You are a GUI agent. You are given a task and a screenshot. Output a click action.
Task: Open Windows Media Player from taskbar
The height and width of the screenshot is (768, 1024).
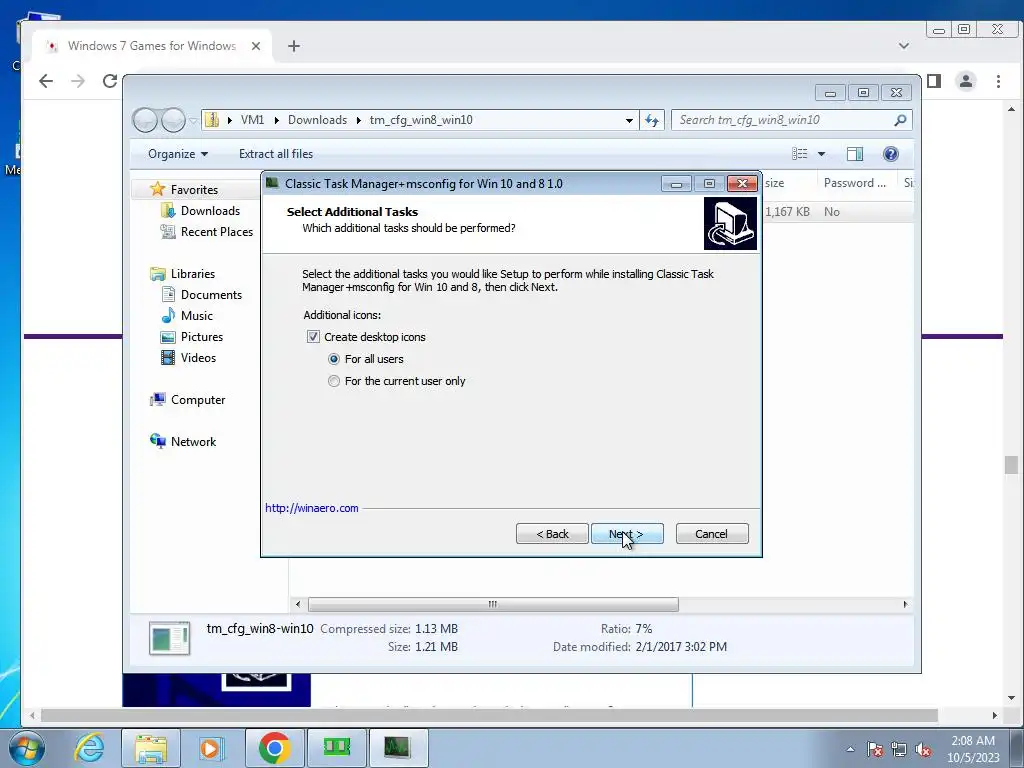pos(210,748)
